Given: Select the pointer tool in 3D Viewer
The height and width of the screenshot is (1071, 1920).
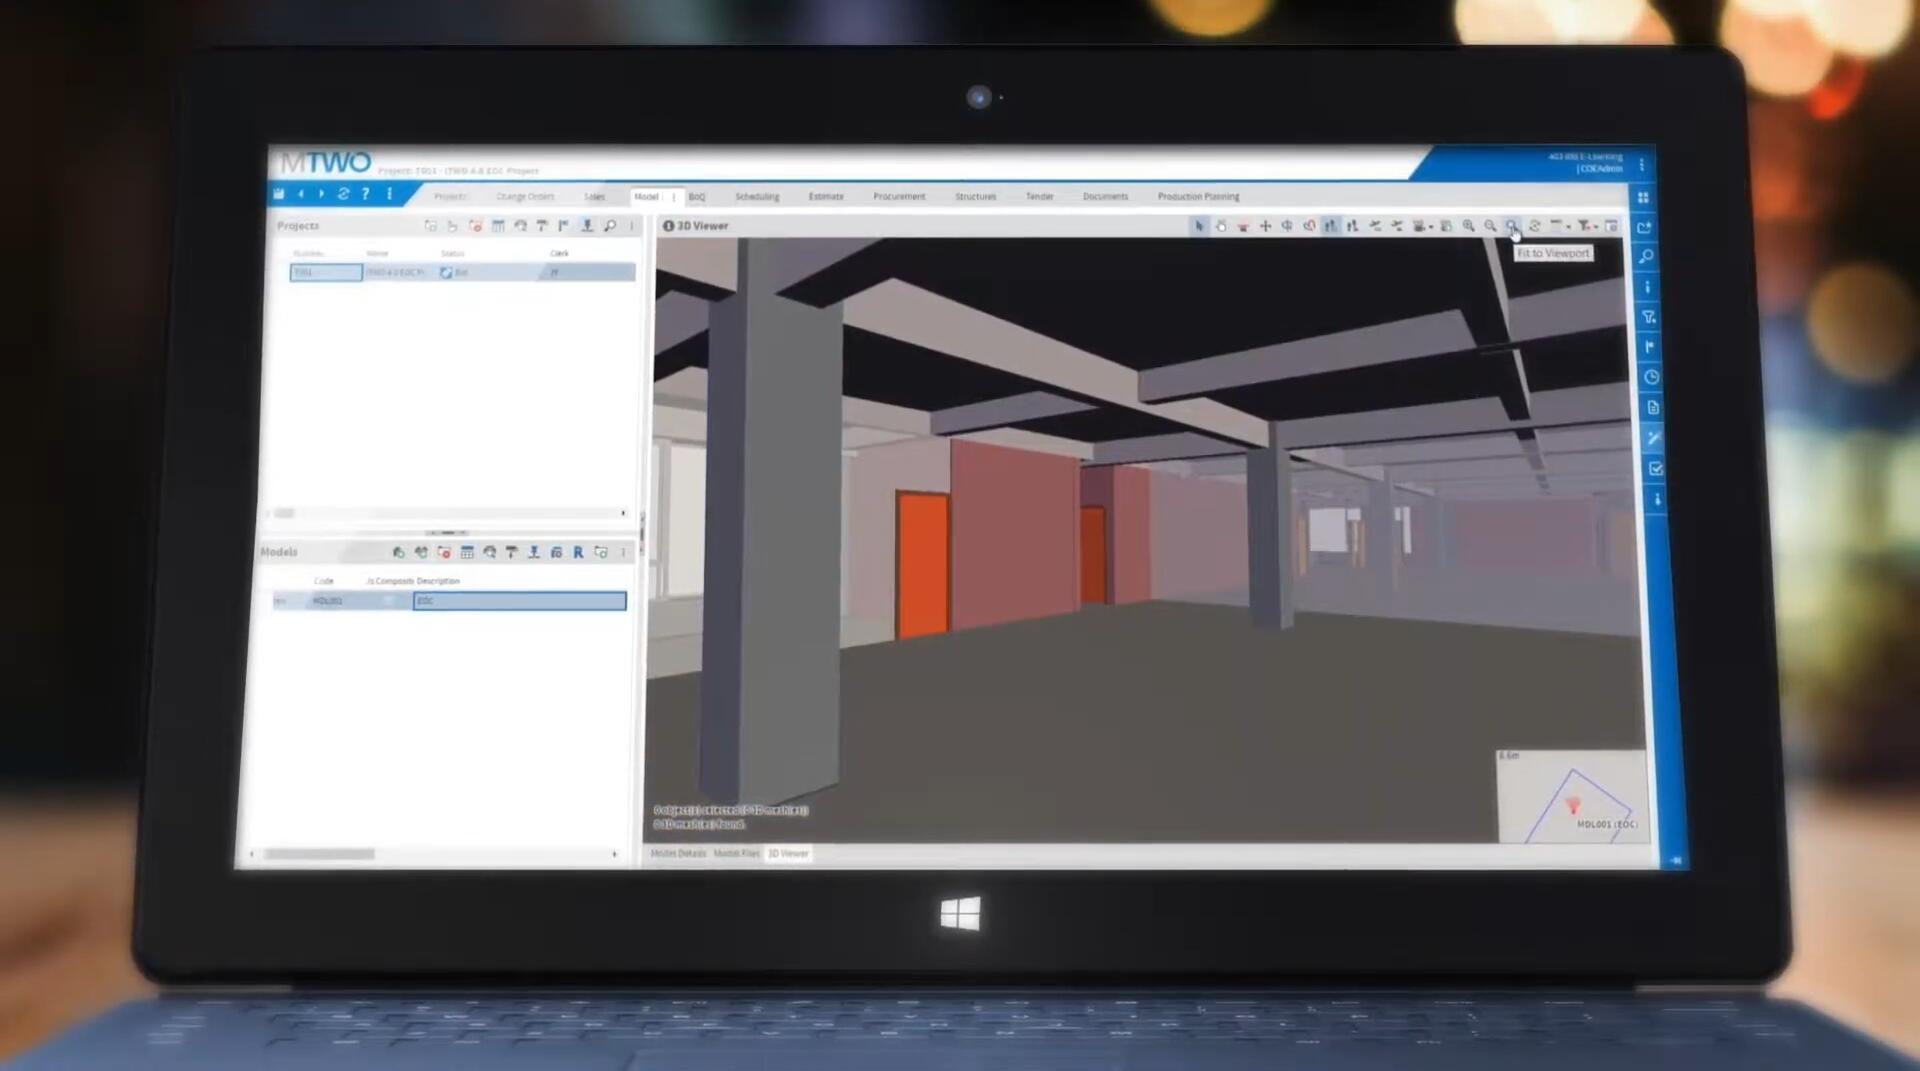Looking at the screenshot, I should pyautogui.click(x=1198, y=226).
